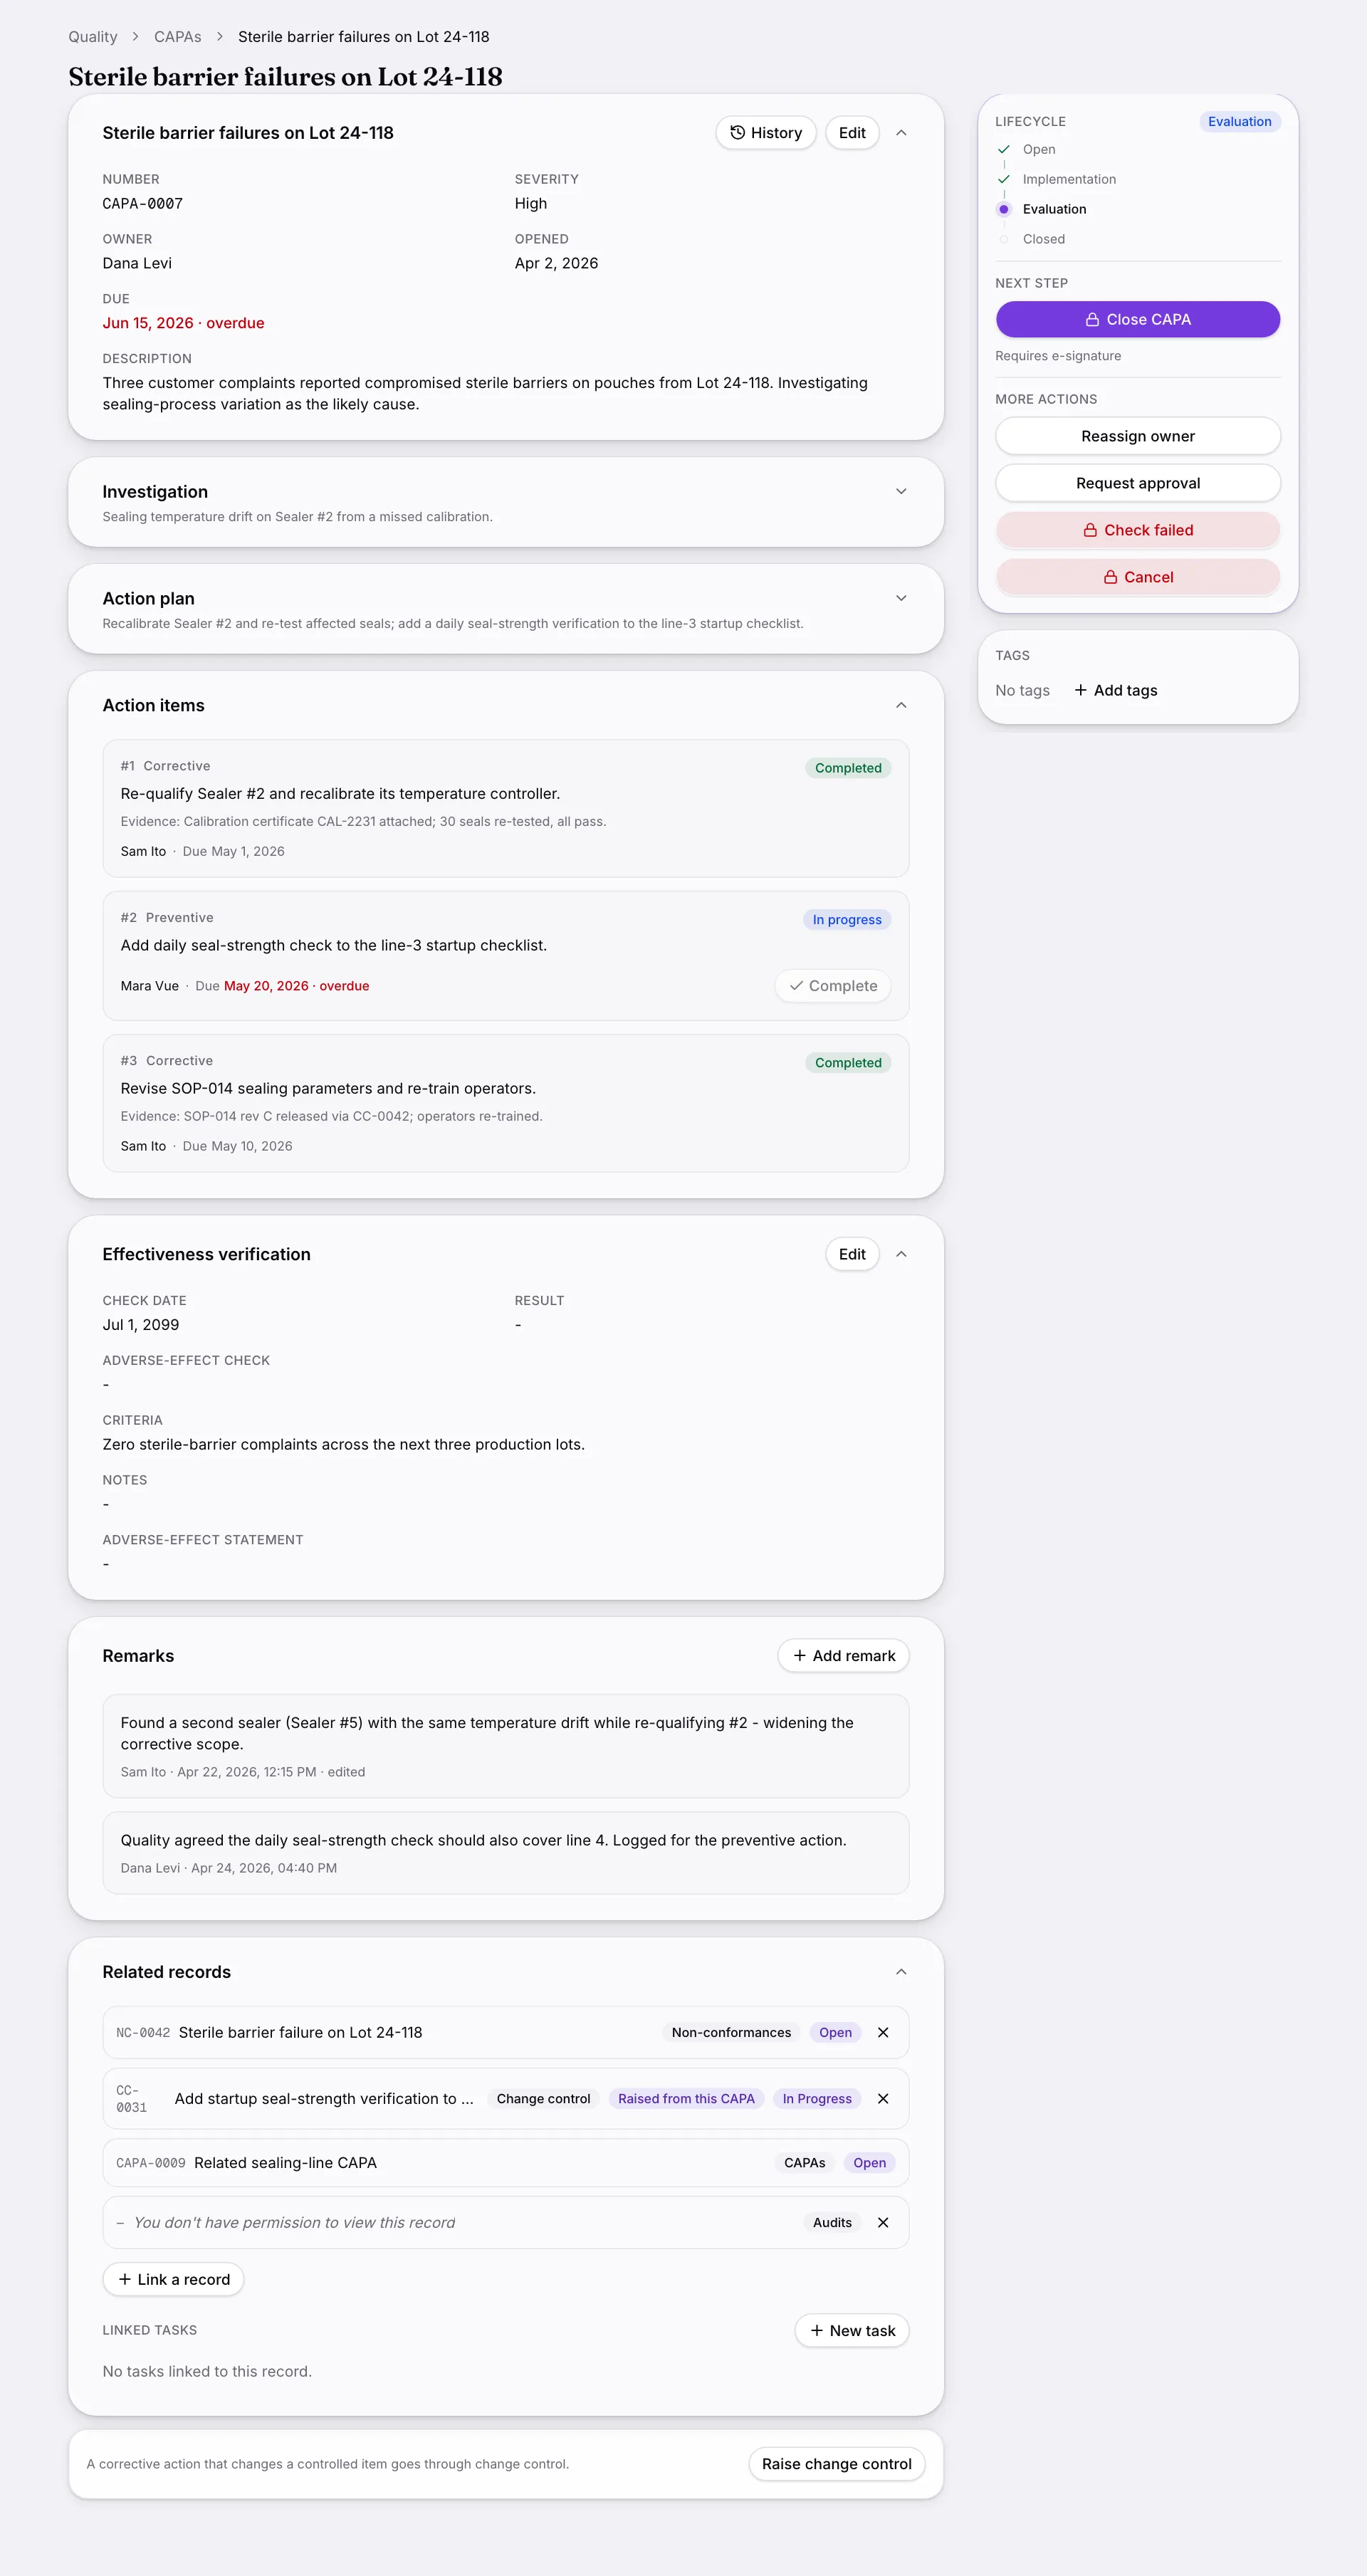Create a New task
The height and width of the screenshot is (2576, 1367).
pyautogui.click(x=852, y=2330)
